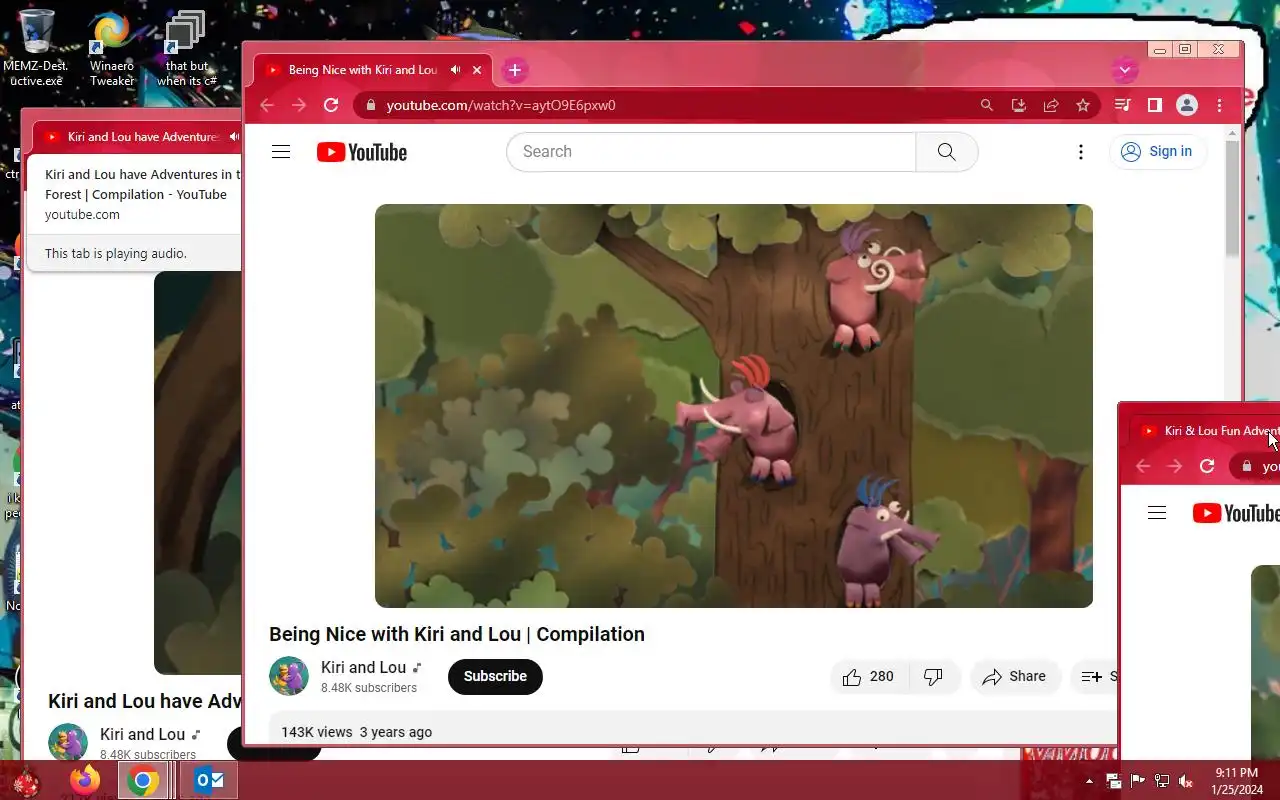Viewport: 1280px width, 800px height.
Task: Click the taskbar clock showing 9:11 PM
Action: click(1236, 781)
